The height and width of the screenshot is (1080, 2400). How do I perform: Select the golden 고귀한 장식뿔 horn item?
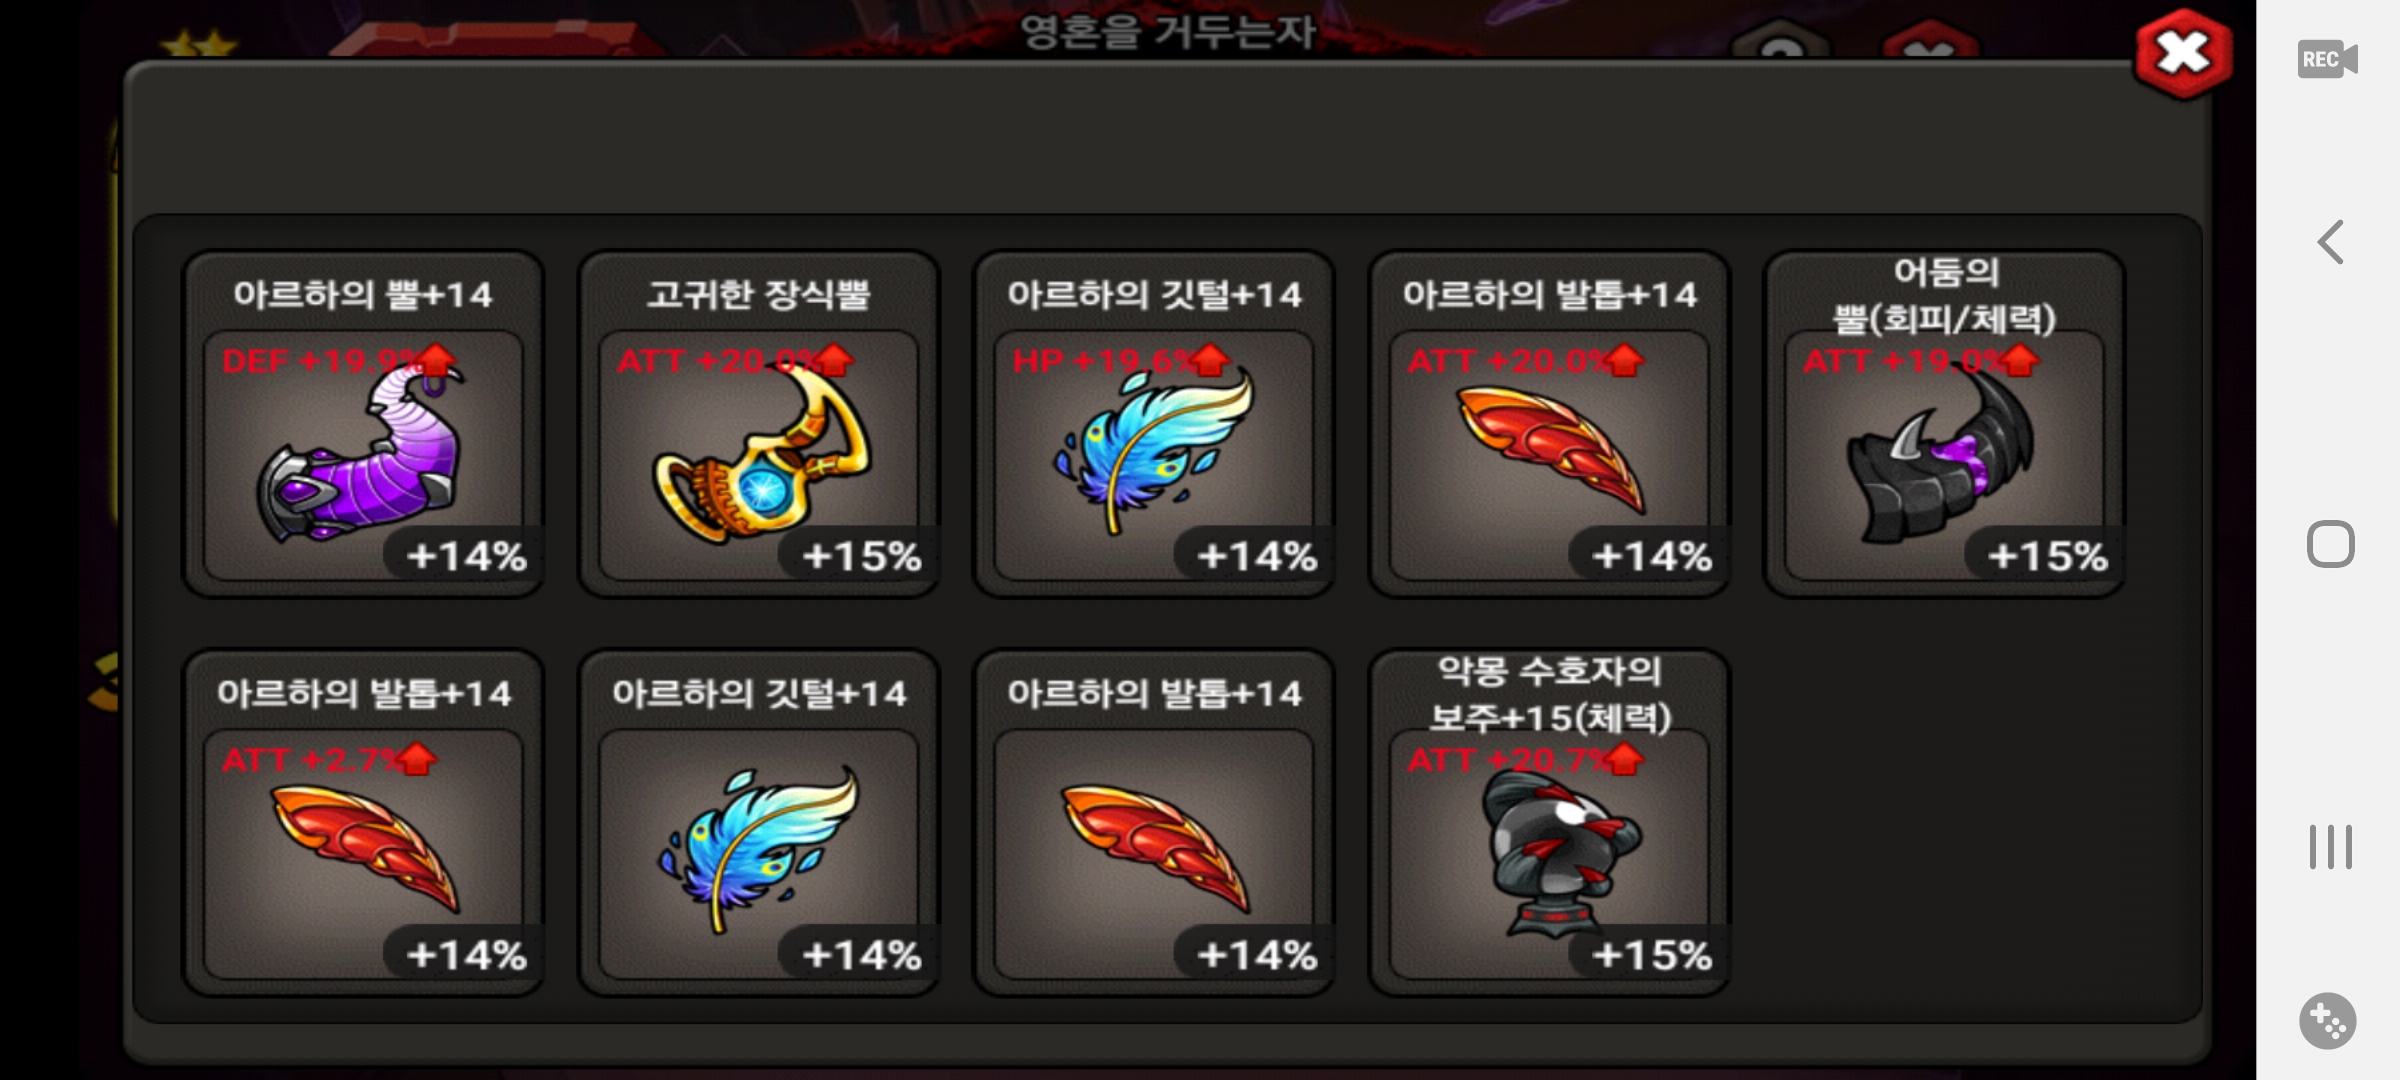[x=758, y=425]
